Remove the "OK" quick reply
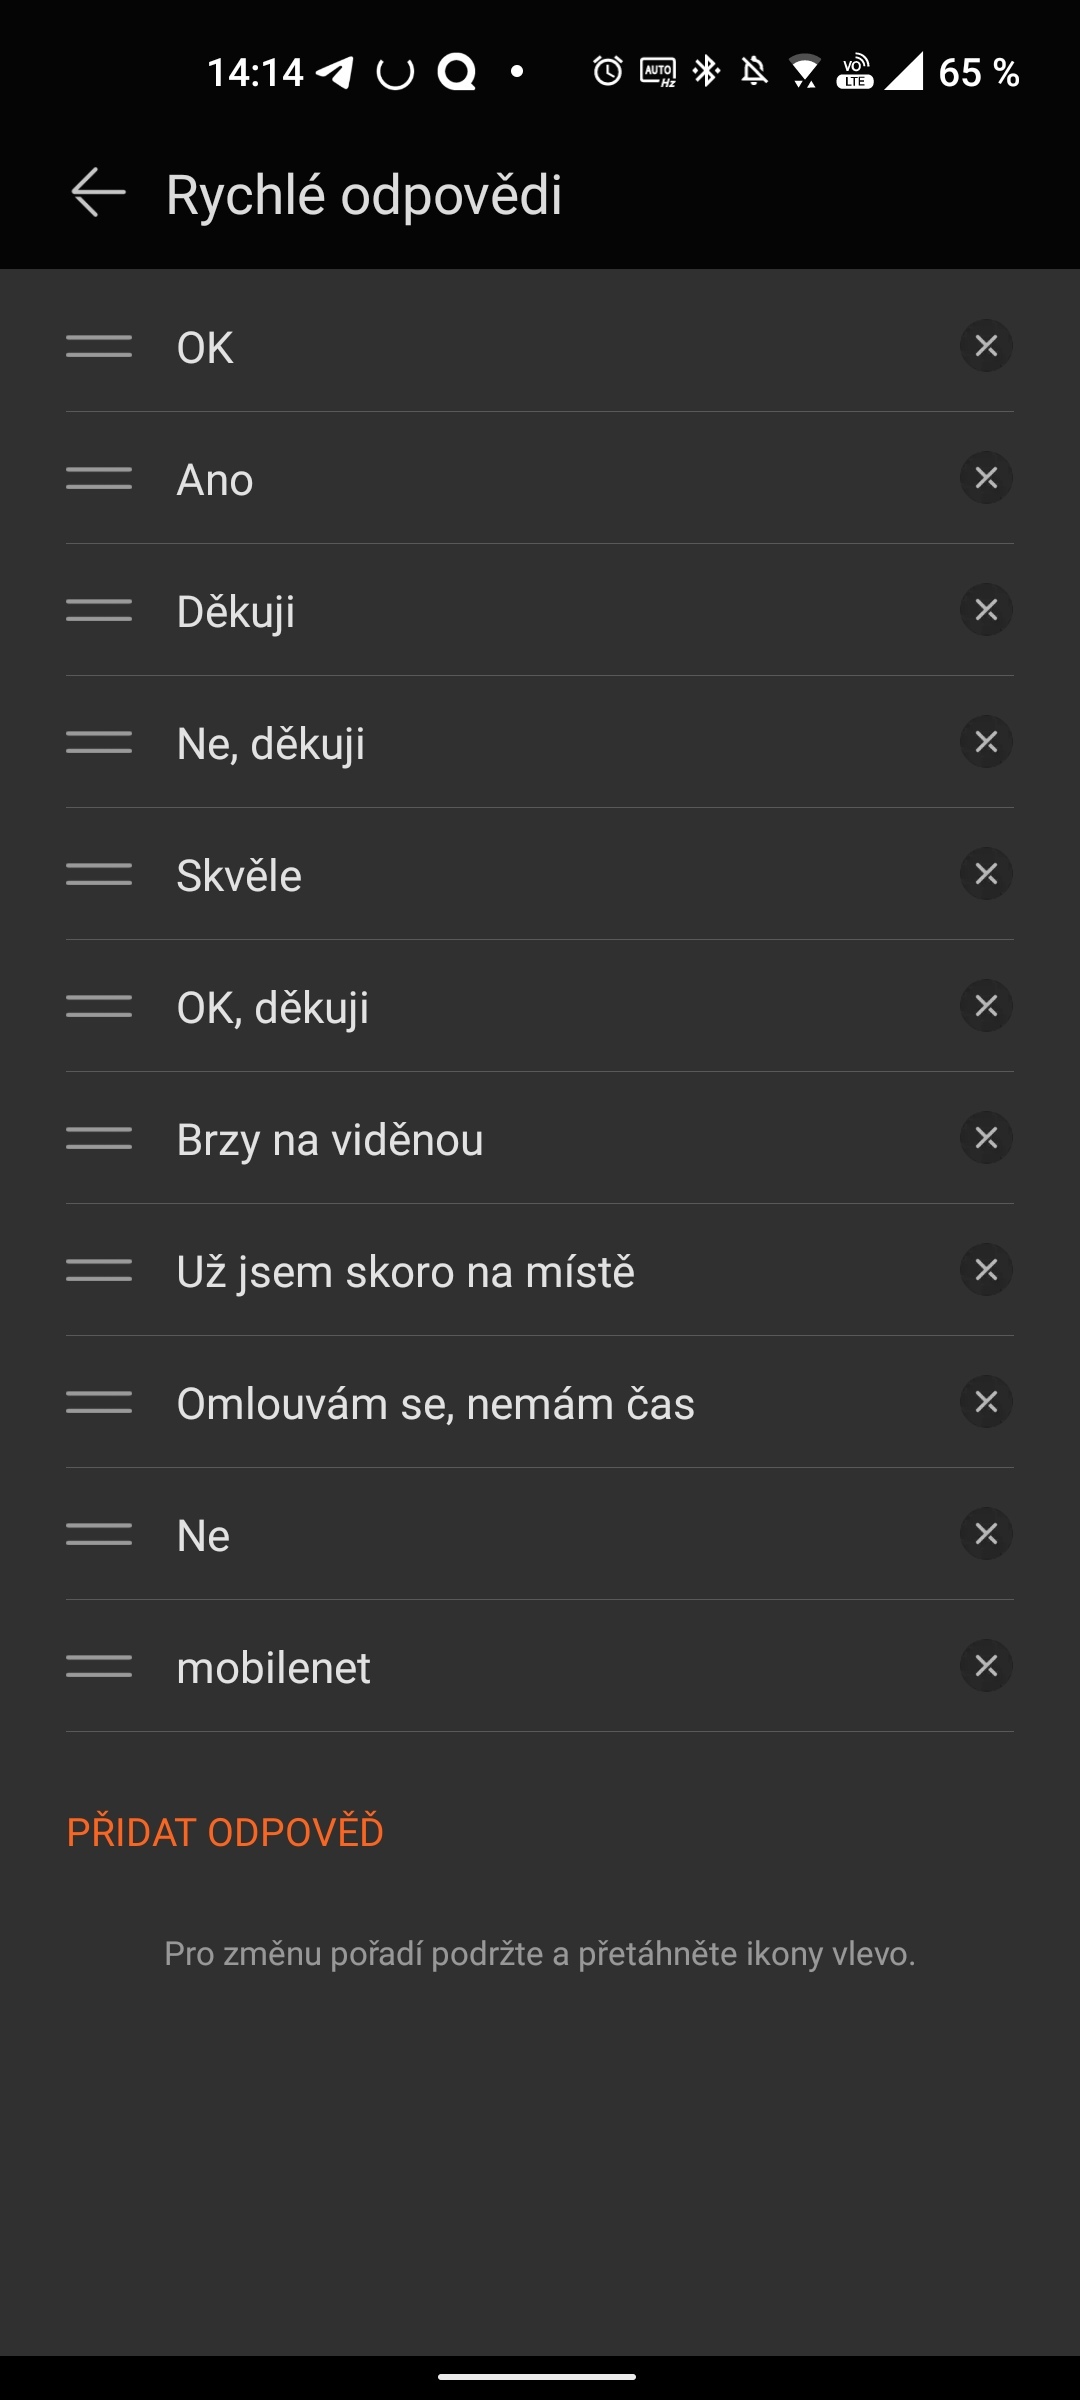 tap(986, 346)
